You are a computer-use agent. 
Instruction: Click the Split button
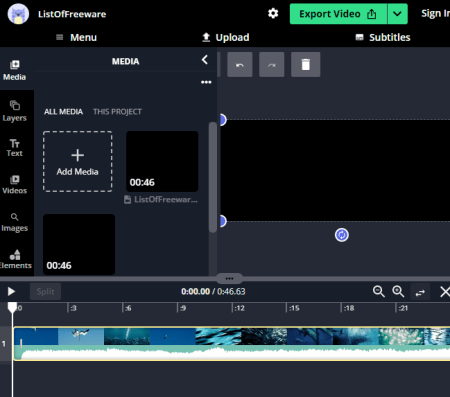coord(45,292)
